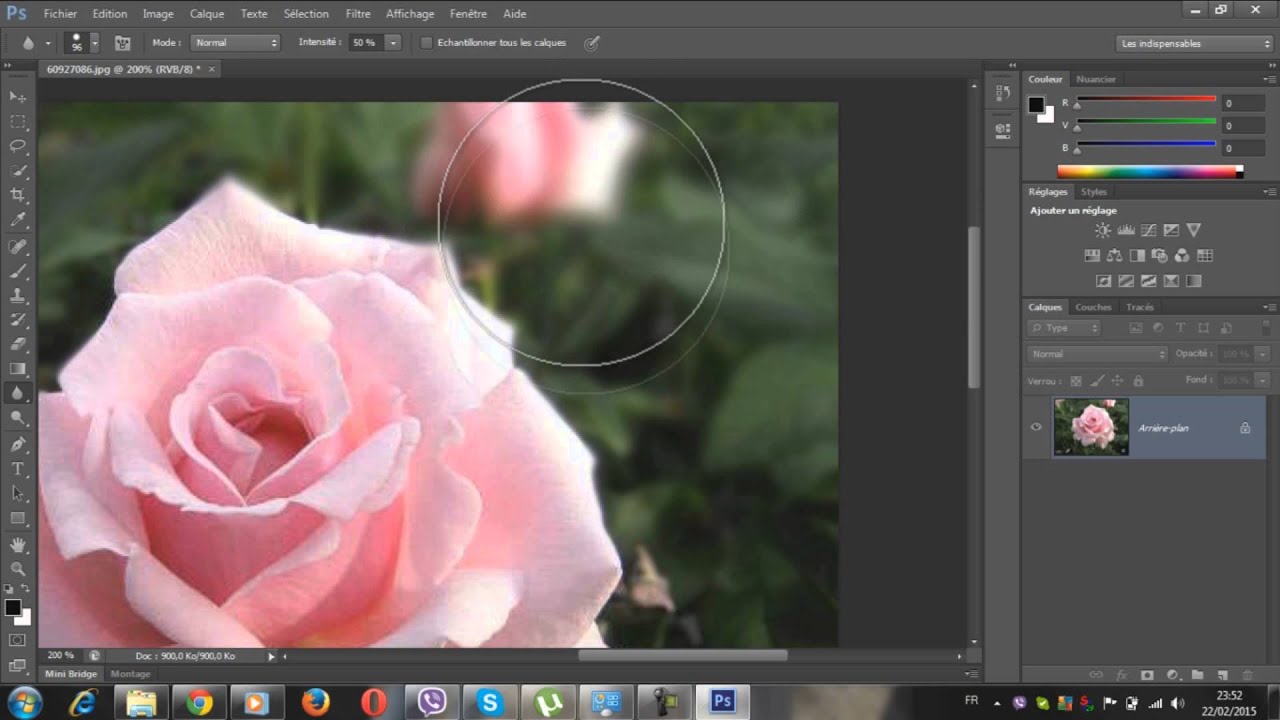The image size is (1280, 720).
Task: Open Firefox from the Windows taskbar
Action: (x=315, y=702)
